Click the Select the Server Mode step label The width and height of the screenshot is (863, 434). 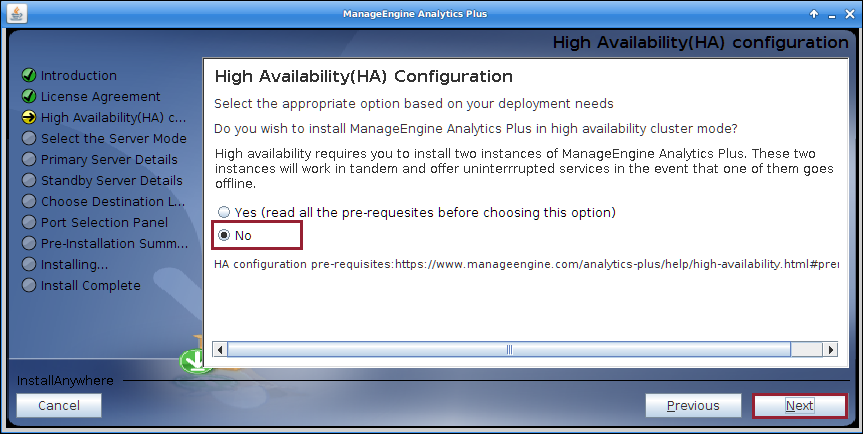114,138
